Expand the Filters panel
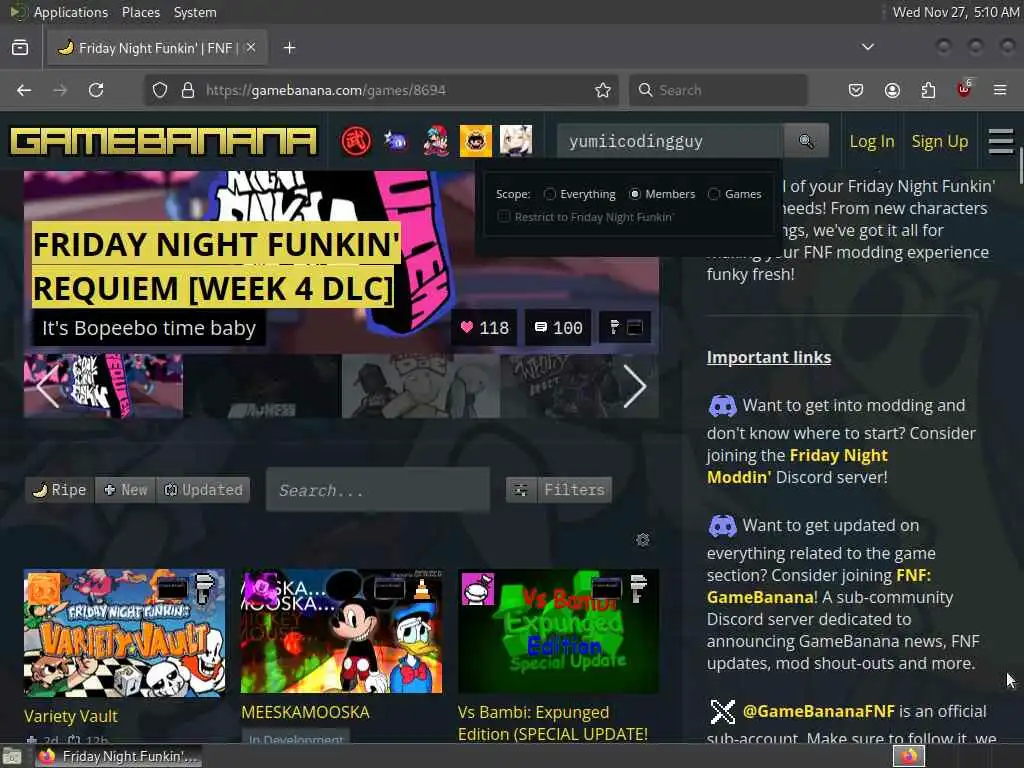The width and height of the screenshot is (1024, 768). pos(559,490)
